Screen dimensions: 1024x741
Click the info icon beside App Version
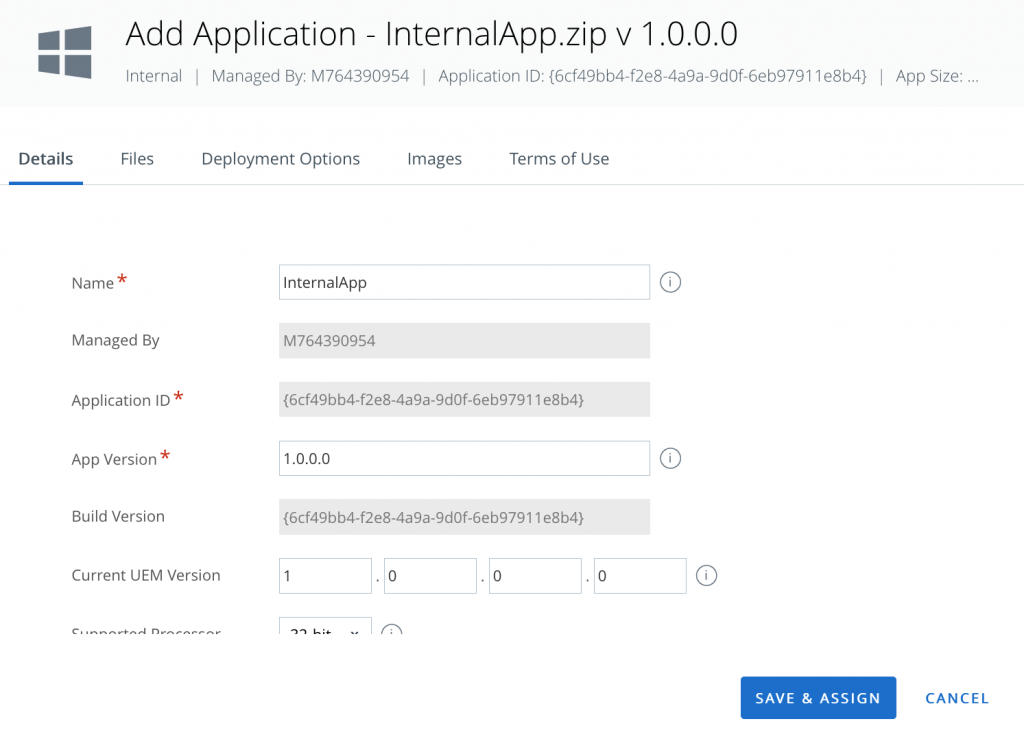[671, 458]
